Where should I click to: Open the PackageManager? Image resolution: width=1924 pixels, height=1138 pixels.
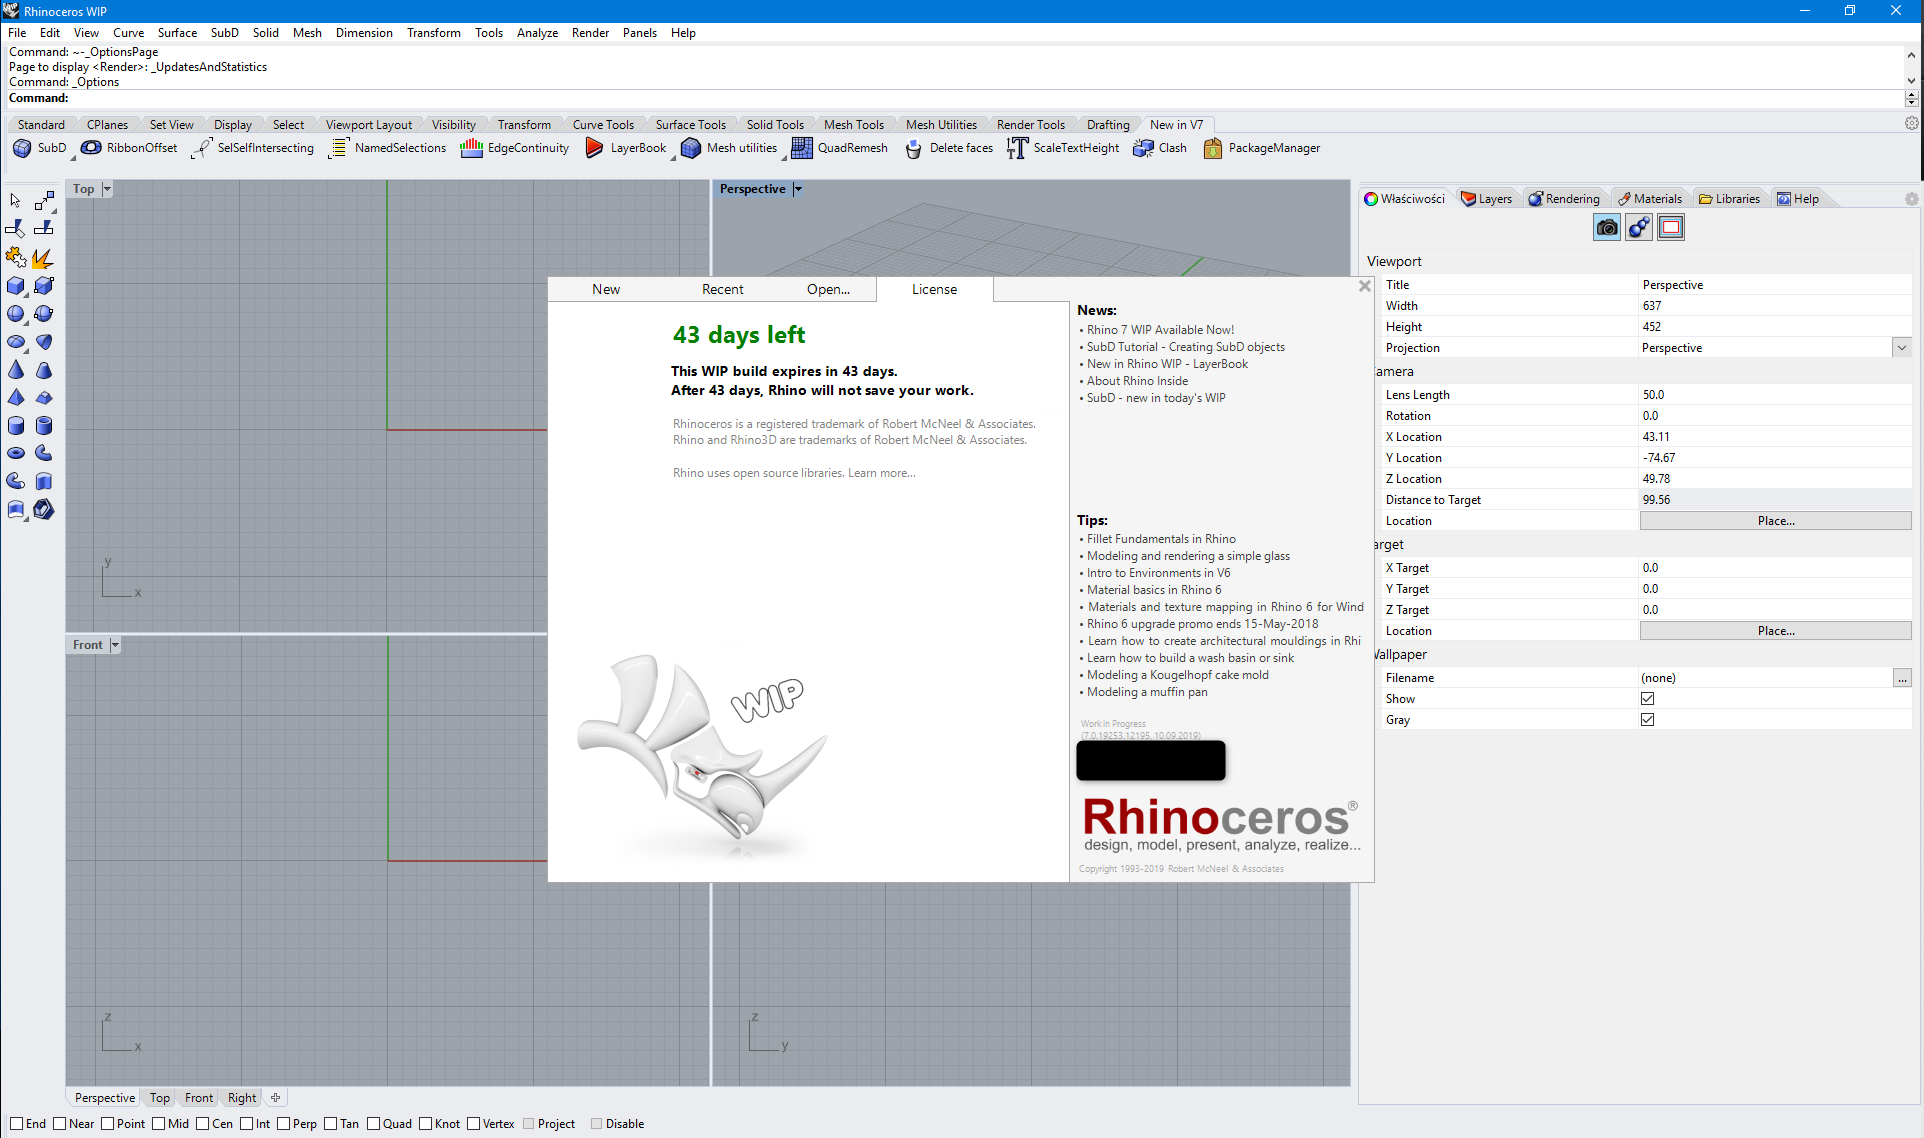click(x=1212, y=148)
